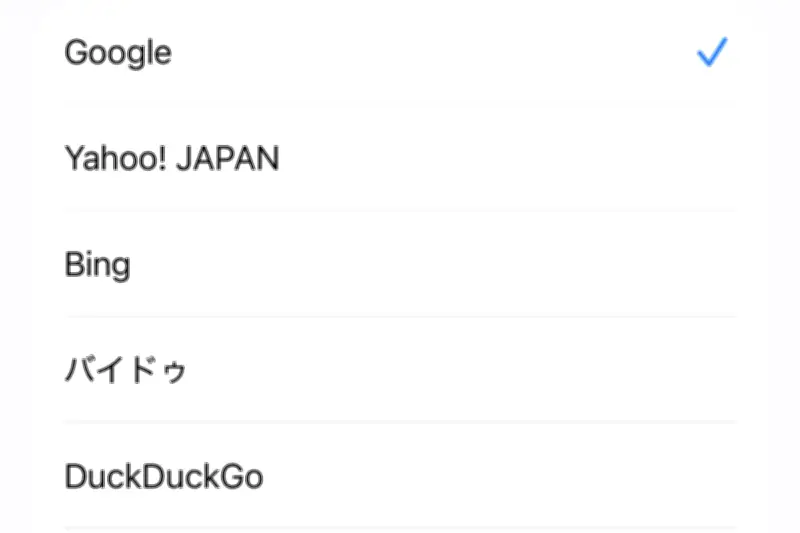Switch search engine to DuckDuckGo
This screenshot has height=533, width=800.
[400, 475]
